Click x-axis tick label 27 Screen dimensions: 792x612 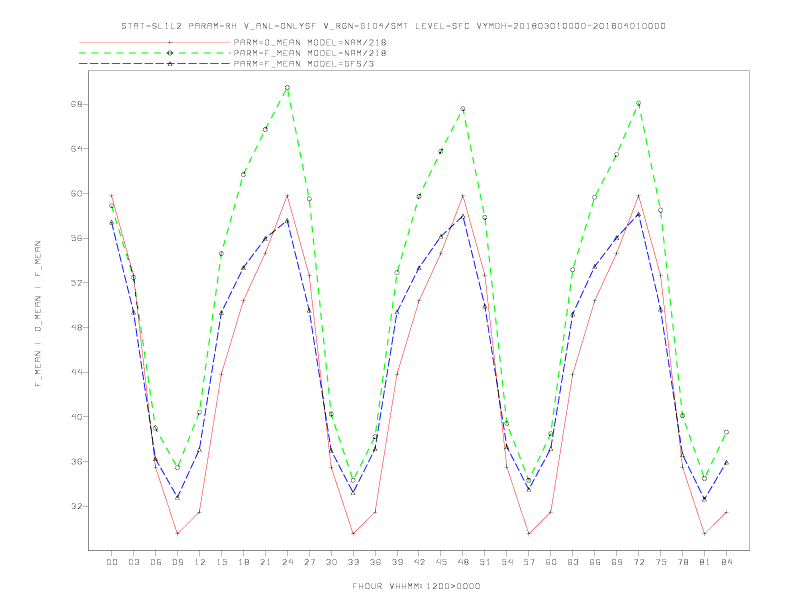click(x=309, y=562)
